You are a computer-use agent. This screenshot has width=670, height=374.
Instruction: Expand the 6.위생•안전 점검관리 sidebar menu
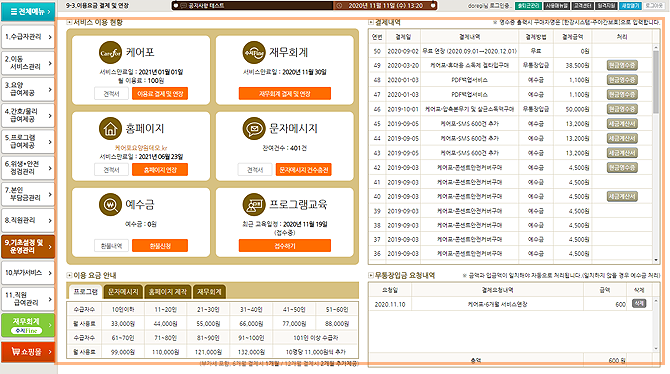(x=28, y=168)
